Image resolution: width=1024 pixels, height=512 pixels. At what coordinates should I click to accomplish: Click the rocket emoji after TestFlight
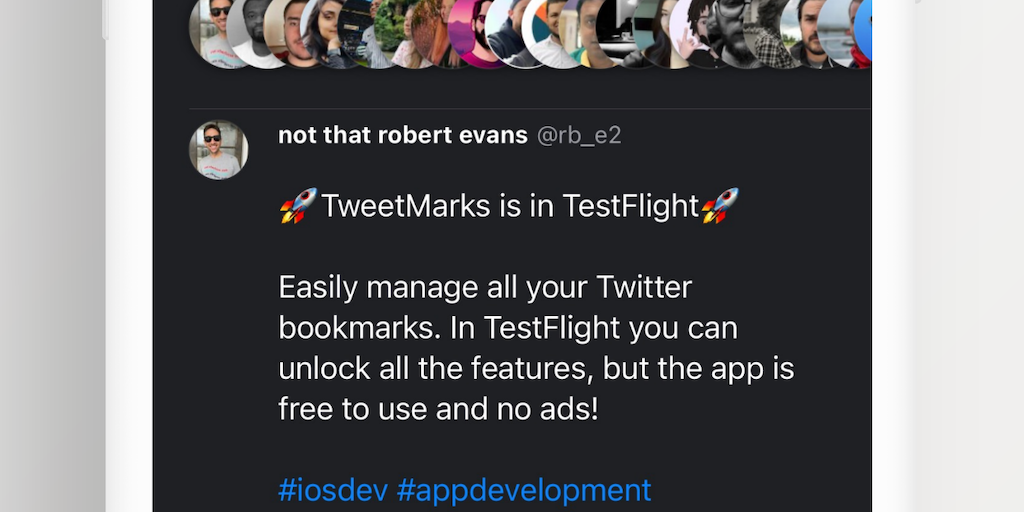[x=720, y=206]
